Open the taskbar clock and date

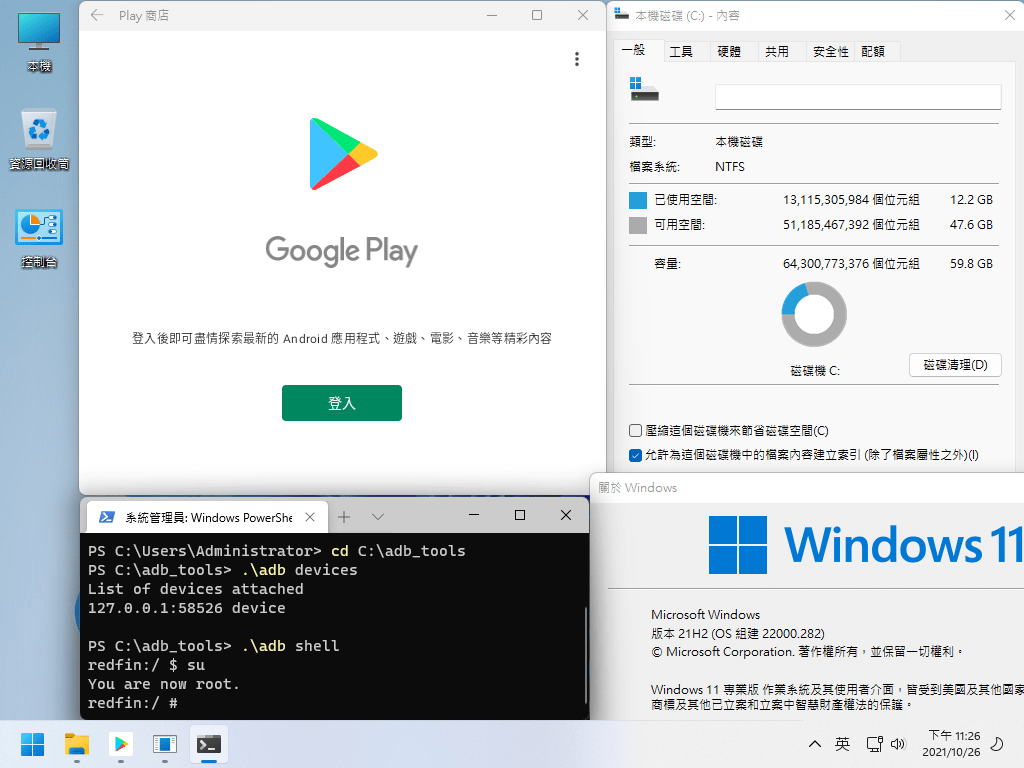coord(951,744)
